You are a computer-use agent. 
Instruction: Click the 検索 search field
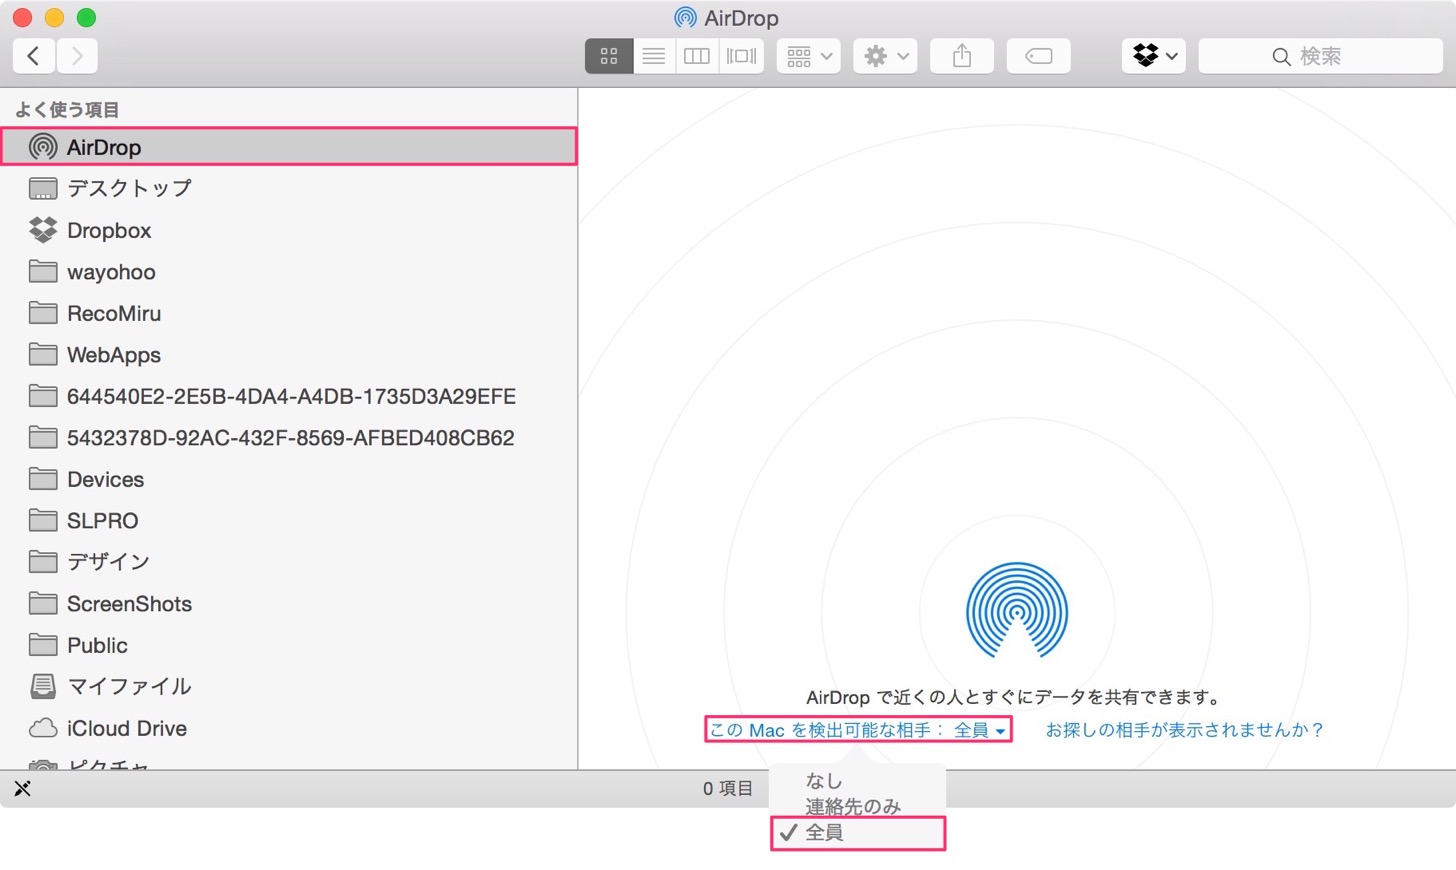tap(1320, 56)
